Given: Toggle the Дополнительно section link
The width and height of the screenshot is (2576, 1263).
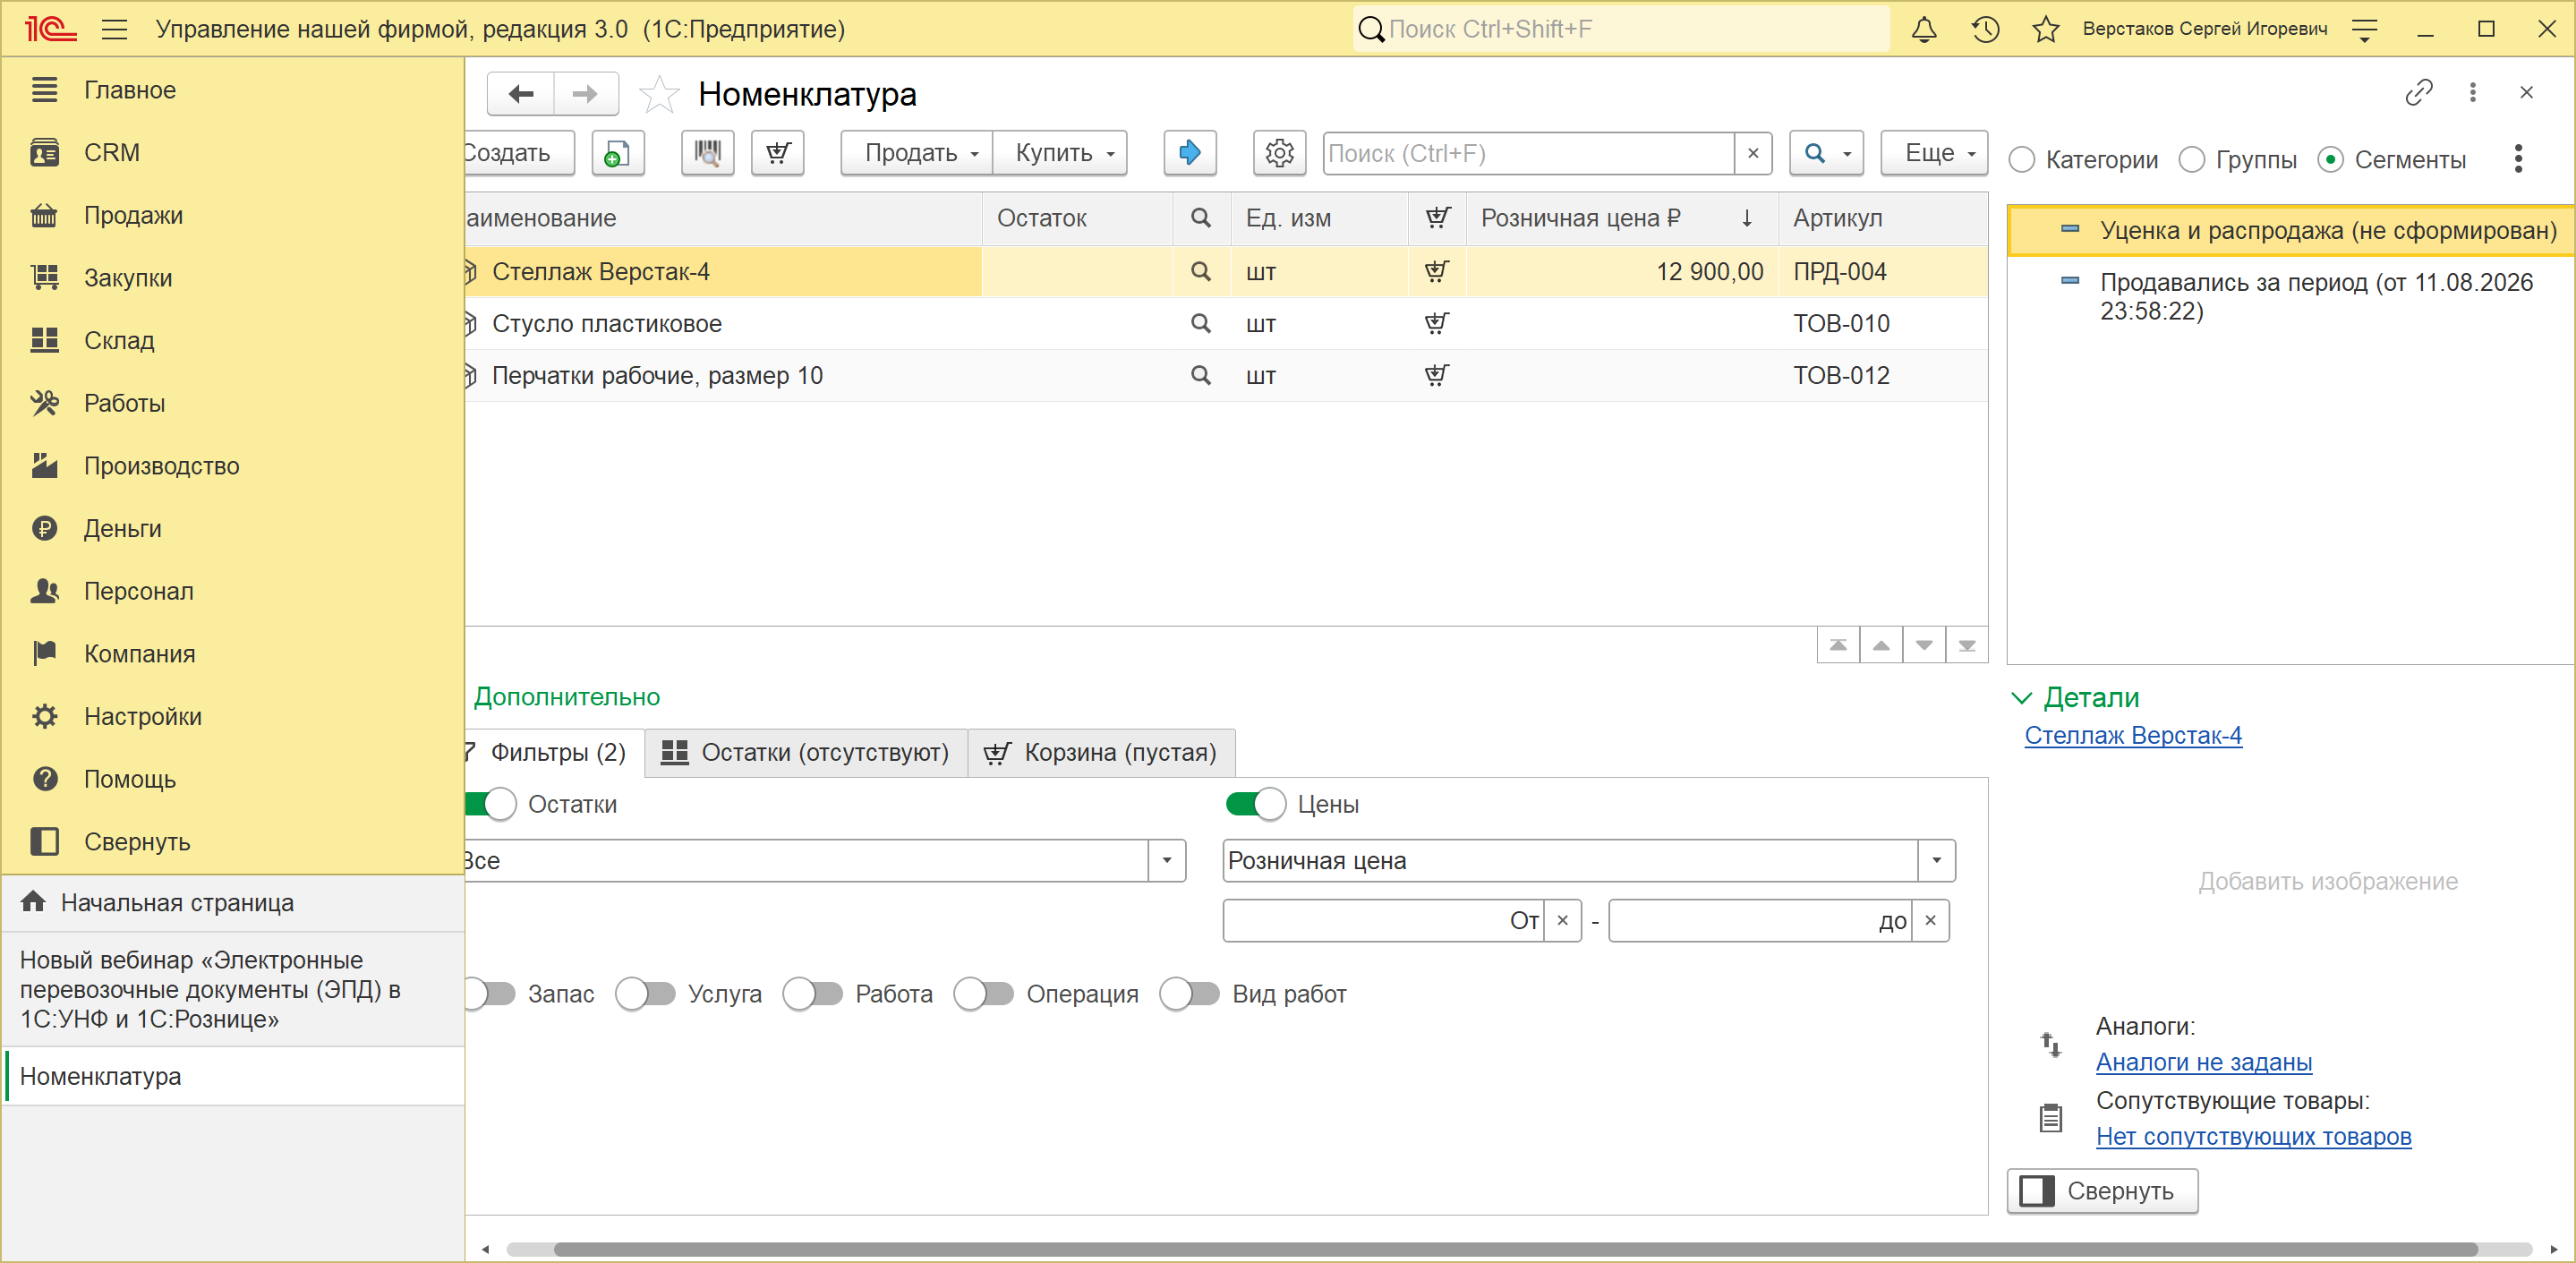Looking at the screenshot, I should tap(567, 697).
